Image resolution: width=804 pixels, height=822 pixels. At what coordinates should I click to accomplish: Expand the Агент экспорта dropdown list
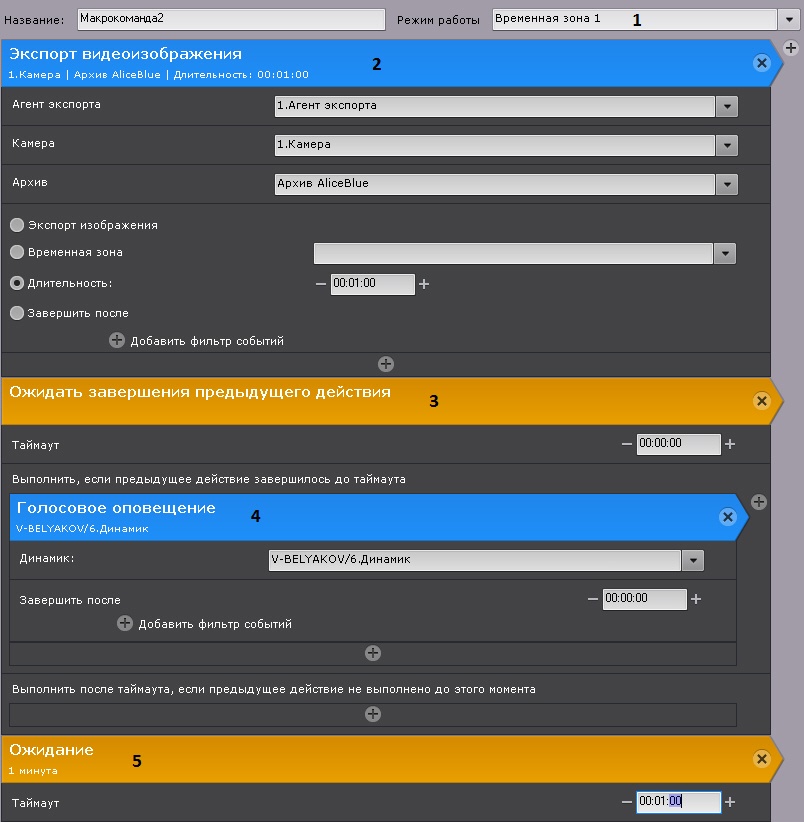(x=727, y=106)
